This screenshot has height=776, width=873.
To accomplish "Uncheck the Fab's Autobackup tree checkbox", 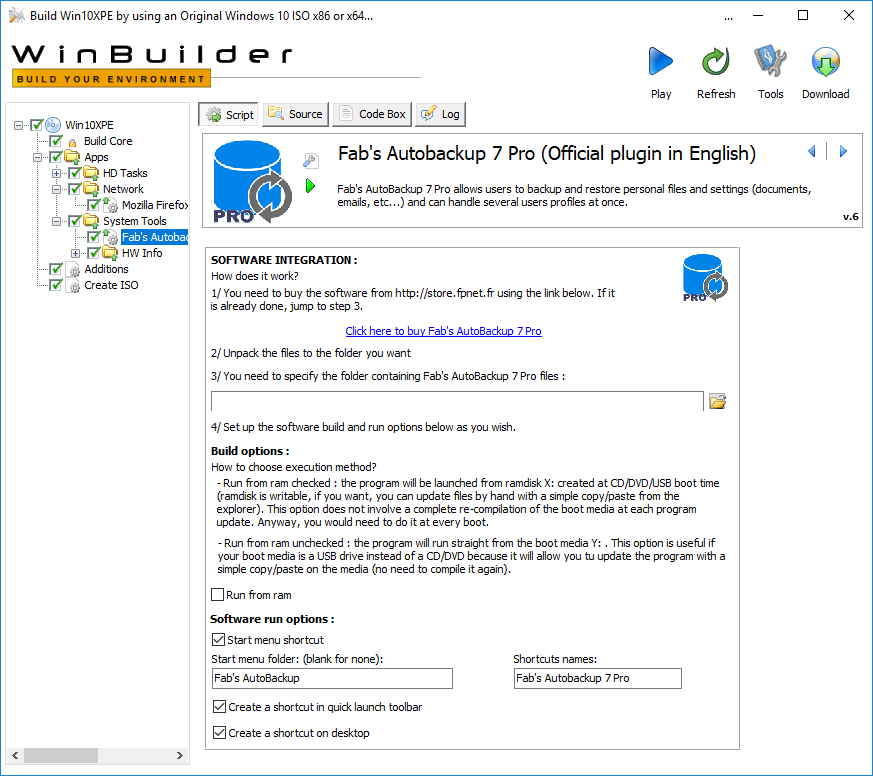I will click(x=94, y=237).
